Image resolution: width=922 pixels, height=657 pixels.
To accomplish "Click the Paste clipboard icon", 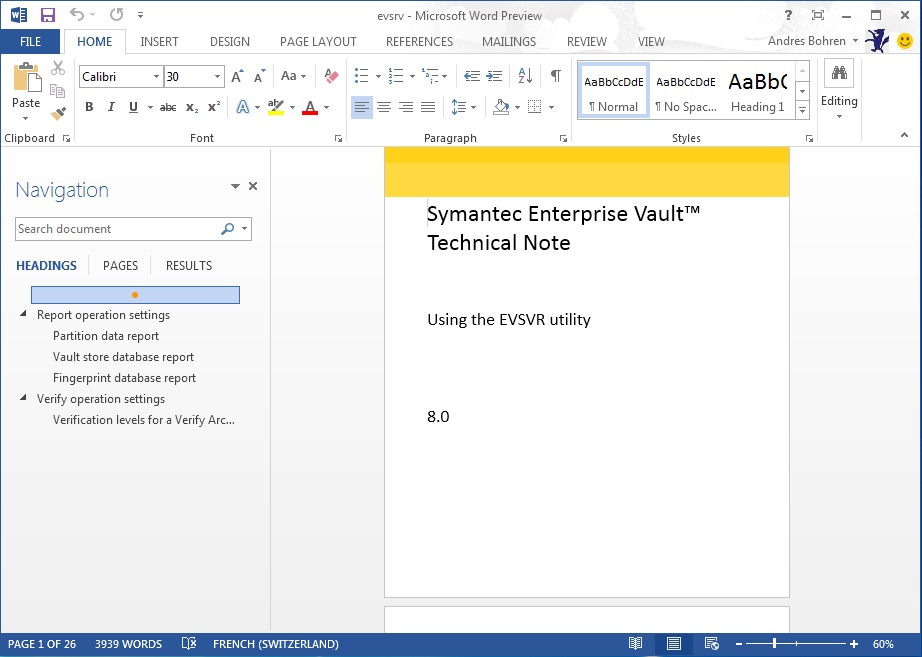I will (26, 77).
